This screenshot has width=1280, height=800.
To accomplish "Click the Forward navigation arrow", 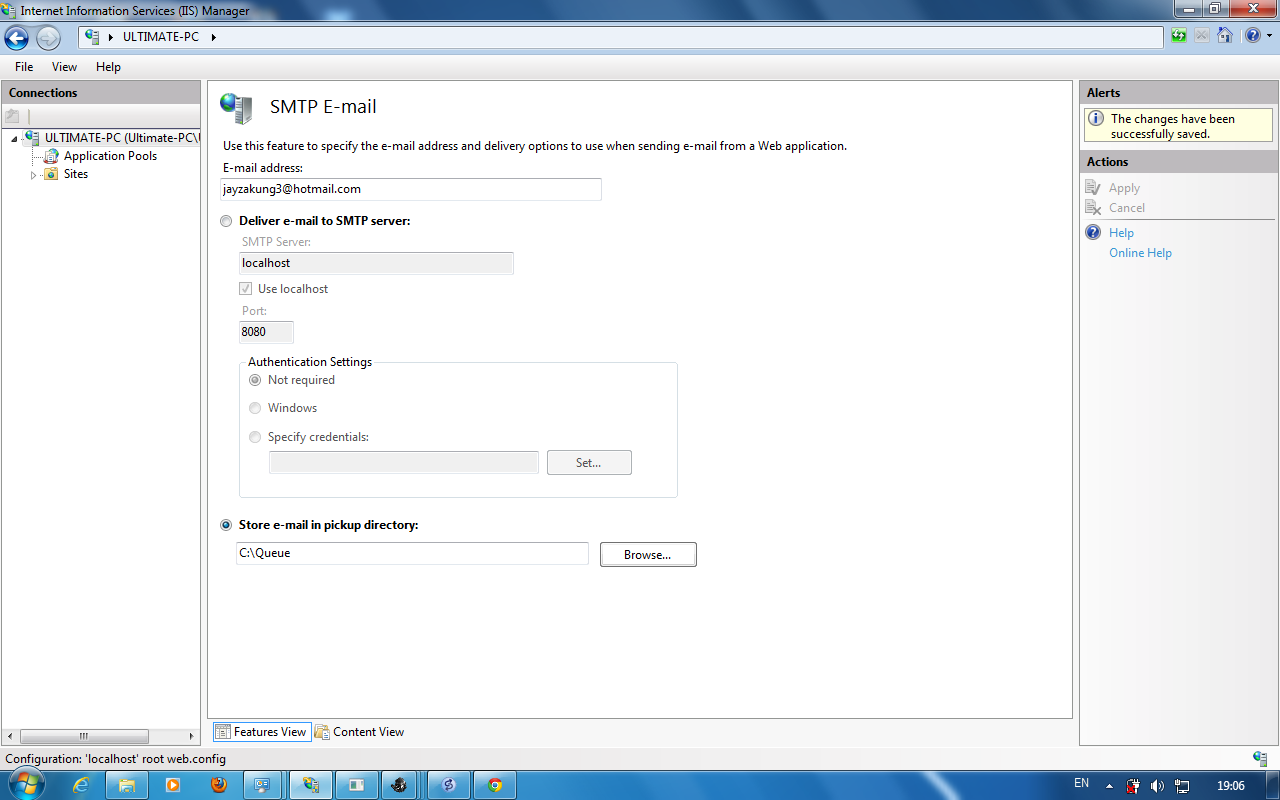I will 48,38.
